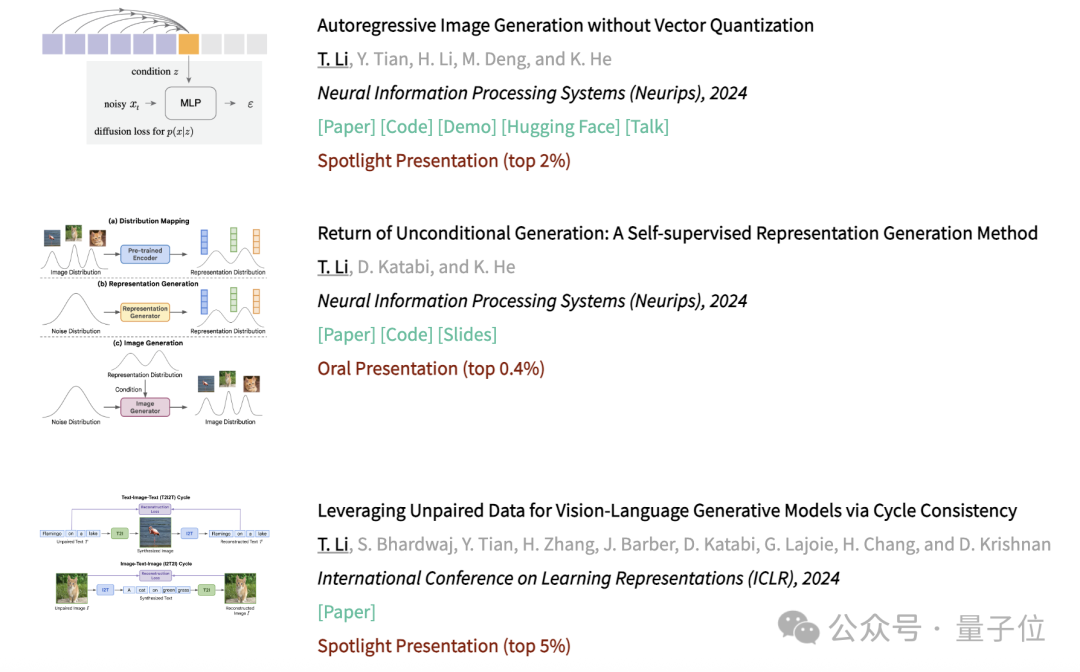The width and height of the screenshot is (1080, 672).
Task: Click the Return of Unconditional Generation paper title
Action: [x=677, y=234]
